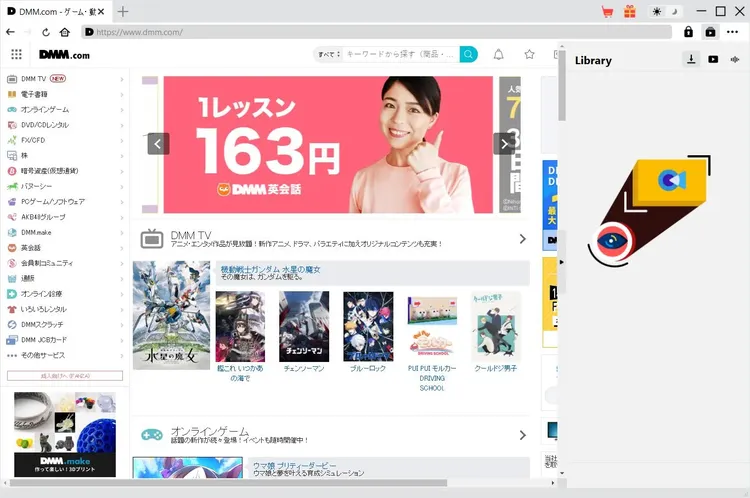750x498 pixels.
Task: Open the notifications bell icon
Action: [x=499, y=54]
